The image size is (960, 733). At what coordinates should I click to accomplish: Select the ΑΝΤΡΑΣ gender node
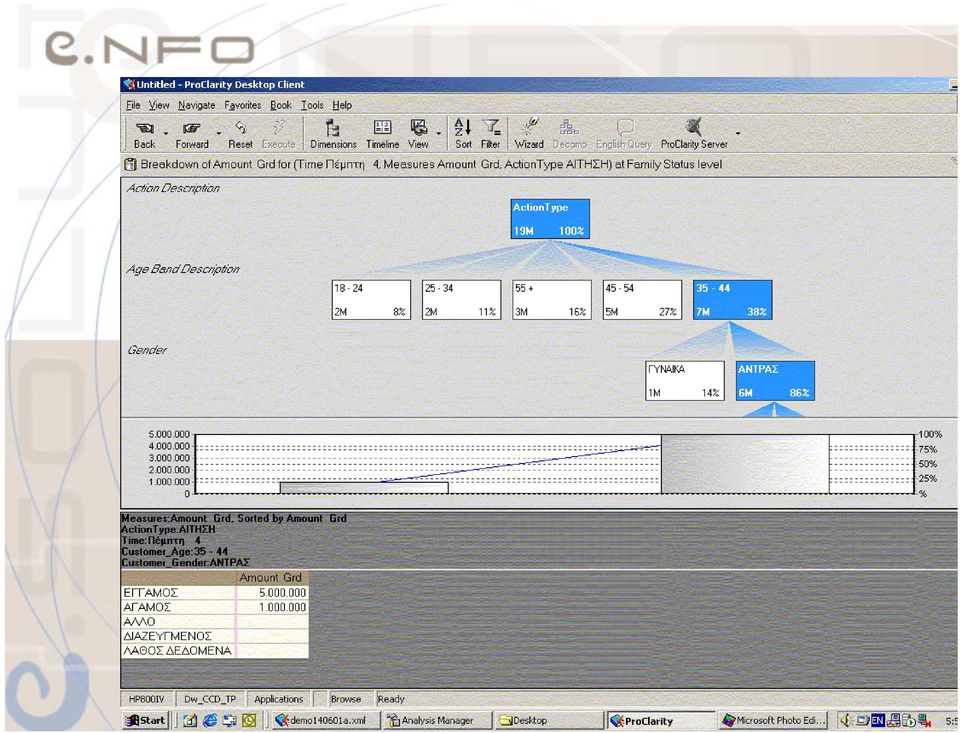click(775, 381)
